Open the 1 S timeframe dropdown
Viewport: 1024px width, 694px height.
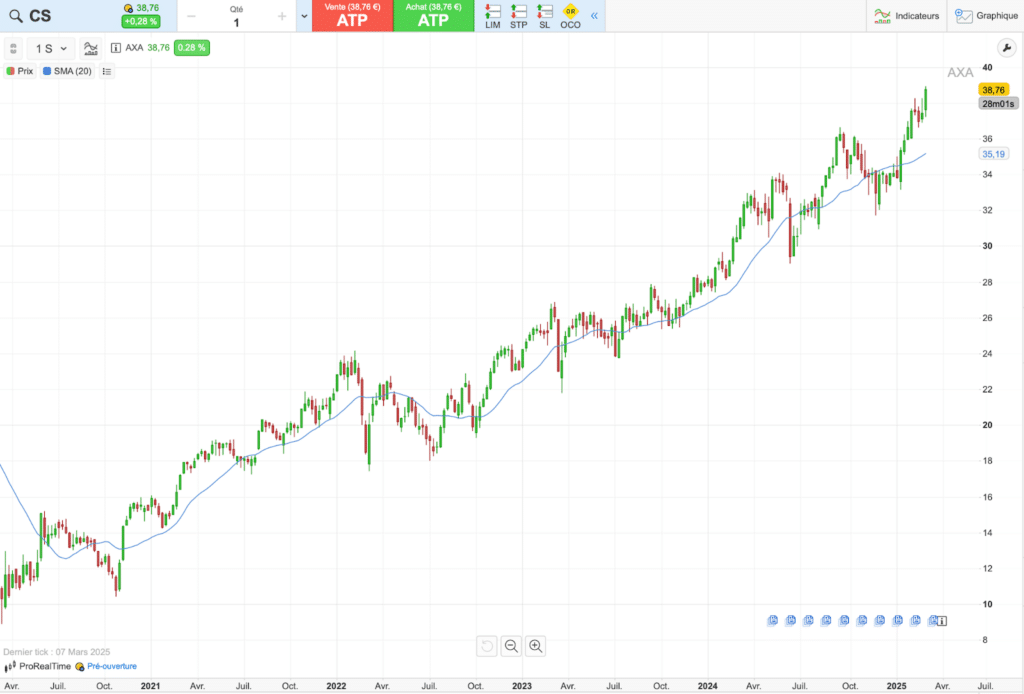click(51, 48)
